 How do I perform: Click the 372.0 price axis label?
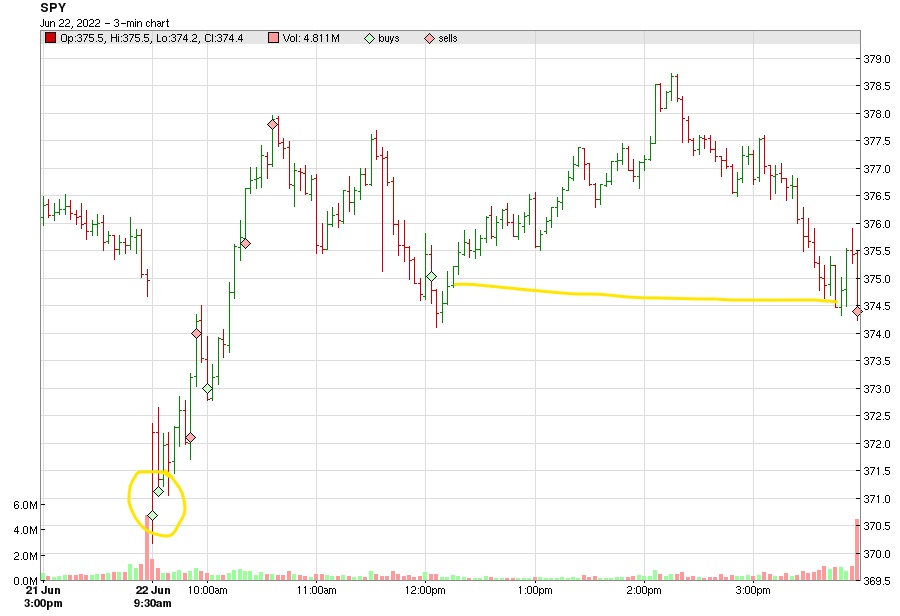pos(877,444)
